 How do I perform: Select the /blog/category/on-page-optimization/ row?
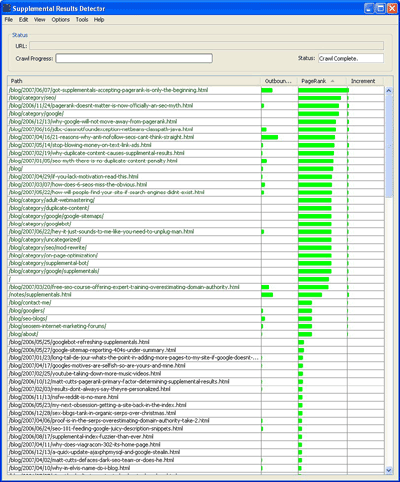(196, 255)
